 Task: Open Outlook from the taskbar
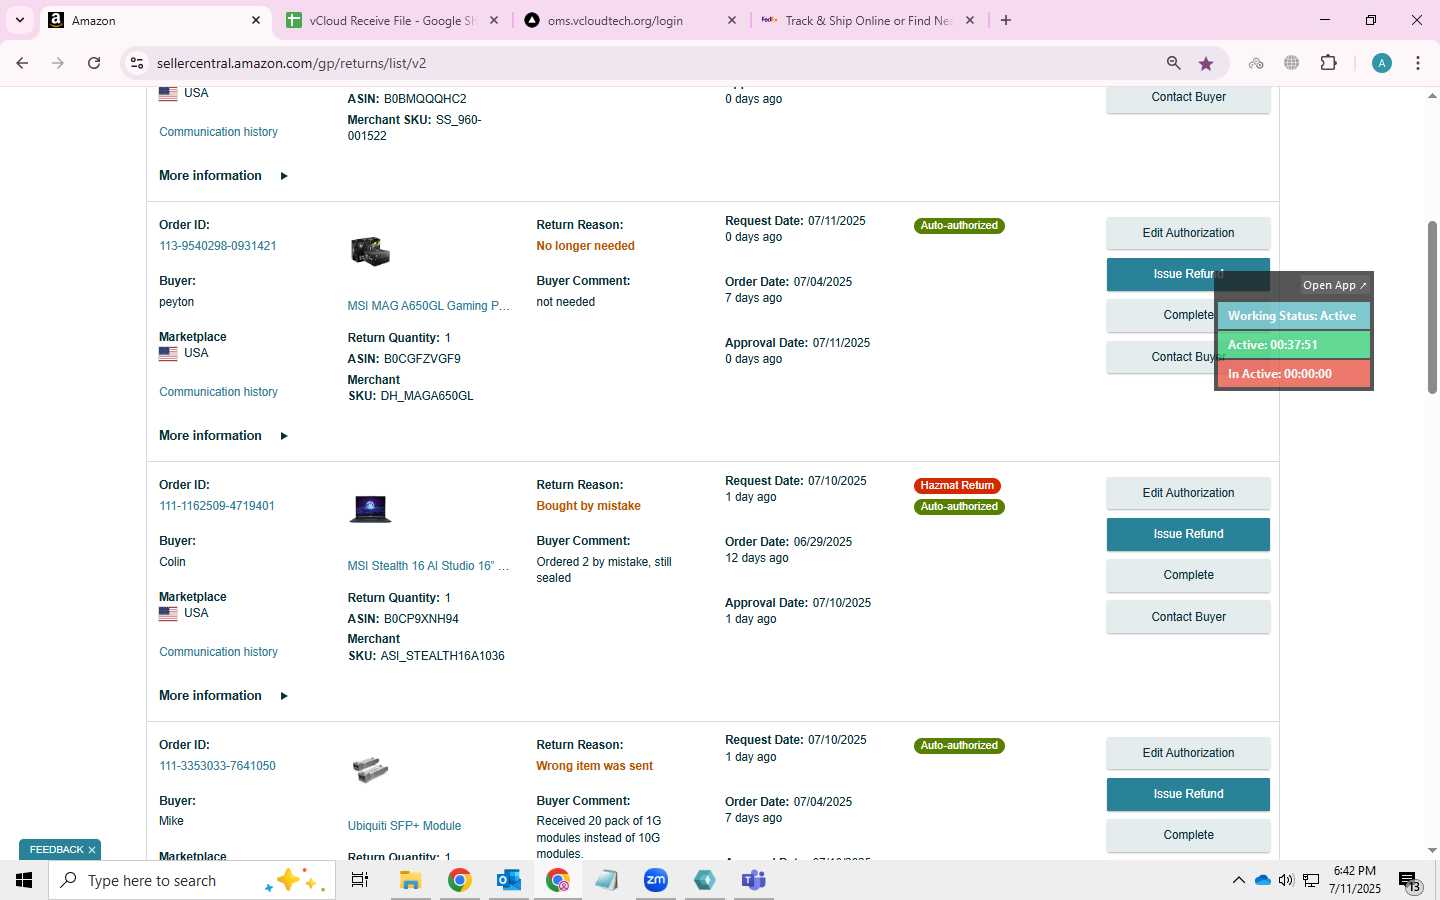coord(509,880)
